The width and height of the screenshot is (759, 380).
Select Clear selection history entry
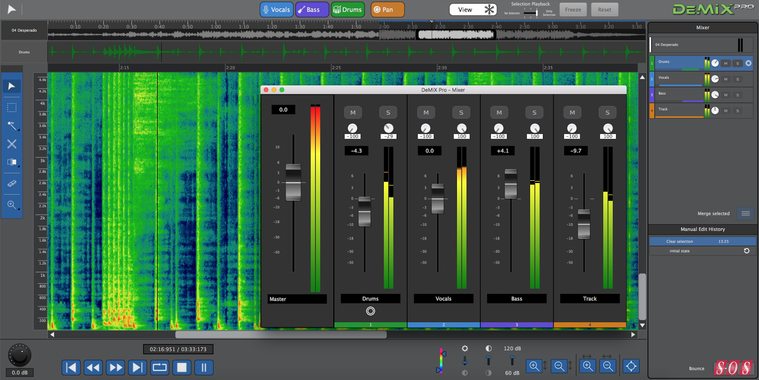tap(701, 242)
